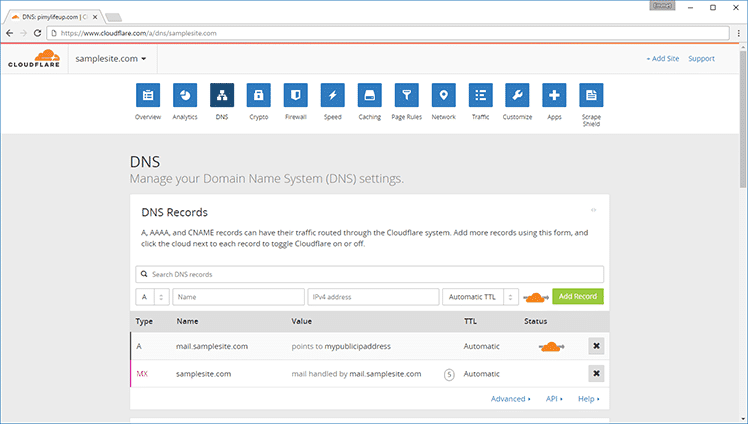The width and height of the screenshot is (748, 424).
Task: Expand the samplesite.com site selector
Action: point(110,59)
